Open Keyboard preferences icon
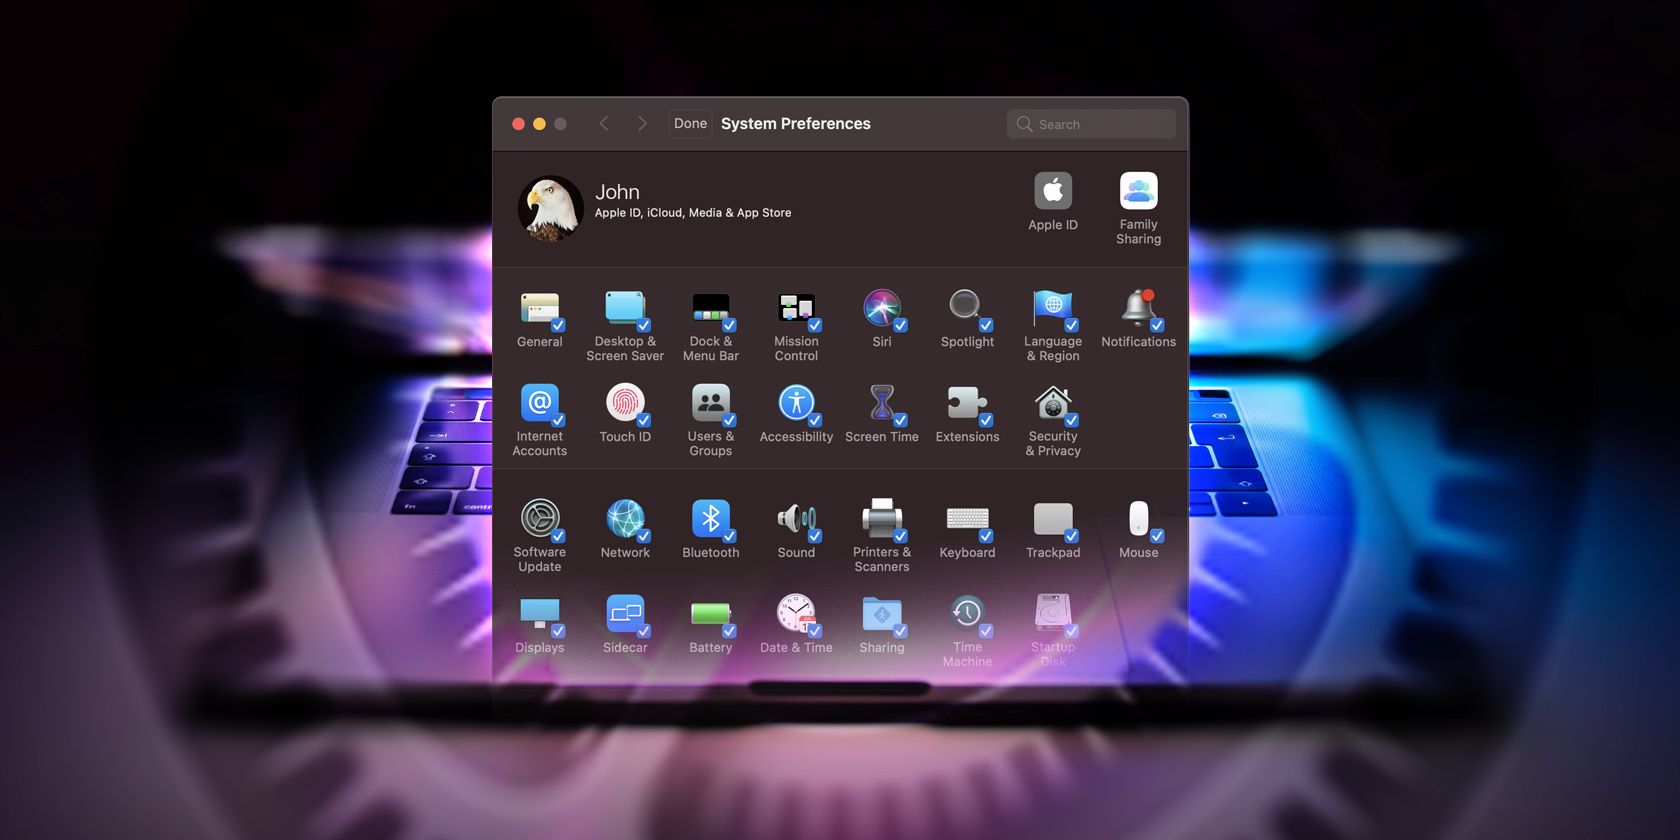This screenshot has width=1680, height=840. tap(967, 519)
